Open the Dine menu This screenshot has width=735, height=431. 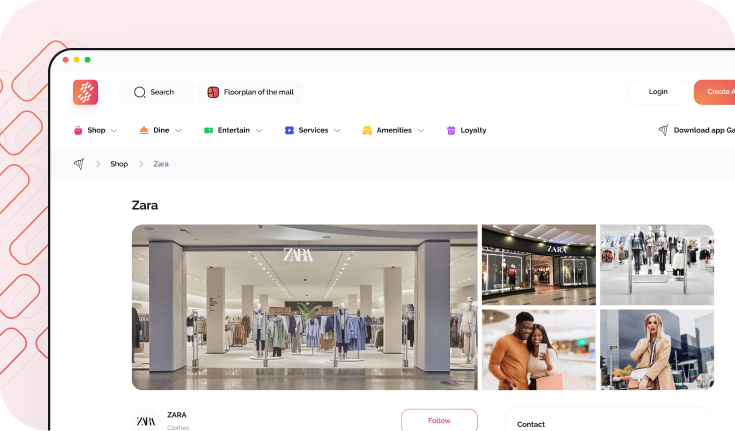click(x=161, y=130)
